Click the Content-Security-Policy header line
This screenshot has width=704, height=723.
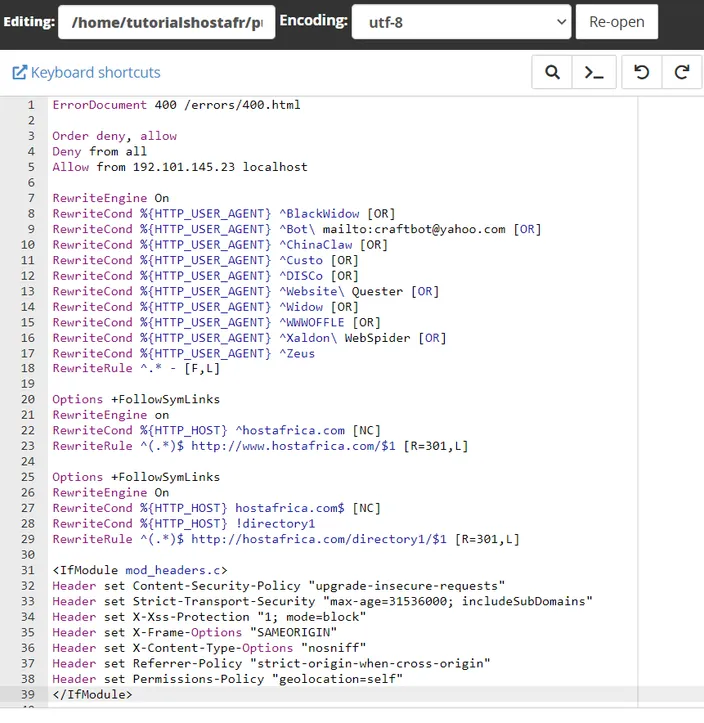[278, 586]
